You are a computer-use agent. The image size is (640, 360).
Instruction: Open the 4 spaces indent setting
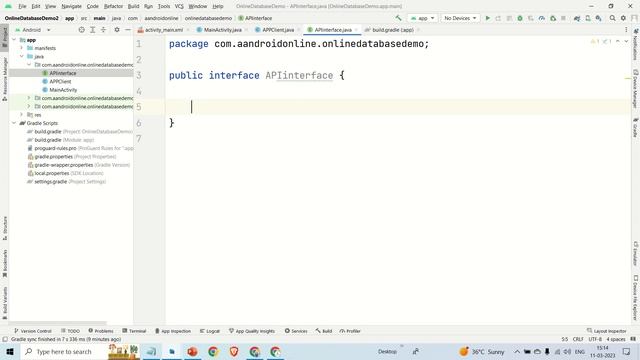click(x=616, y=339)
